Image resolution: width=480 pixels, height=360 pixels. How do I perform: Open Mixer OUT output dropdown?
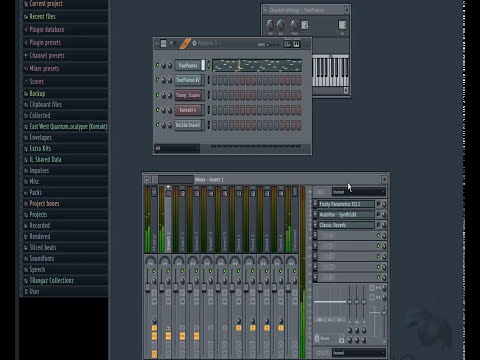(359, 353)
